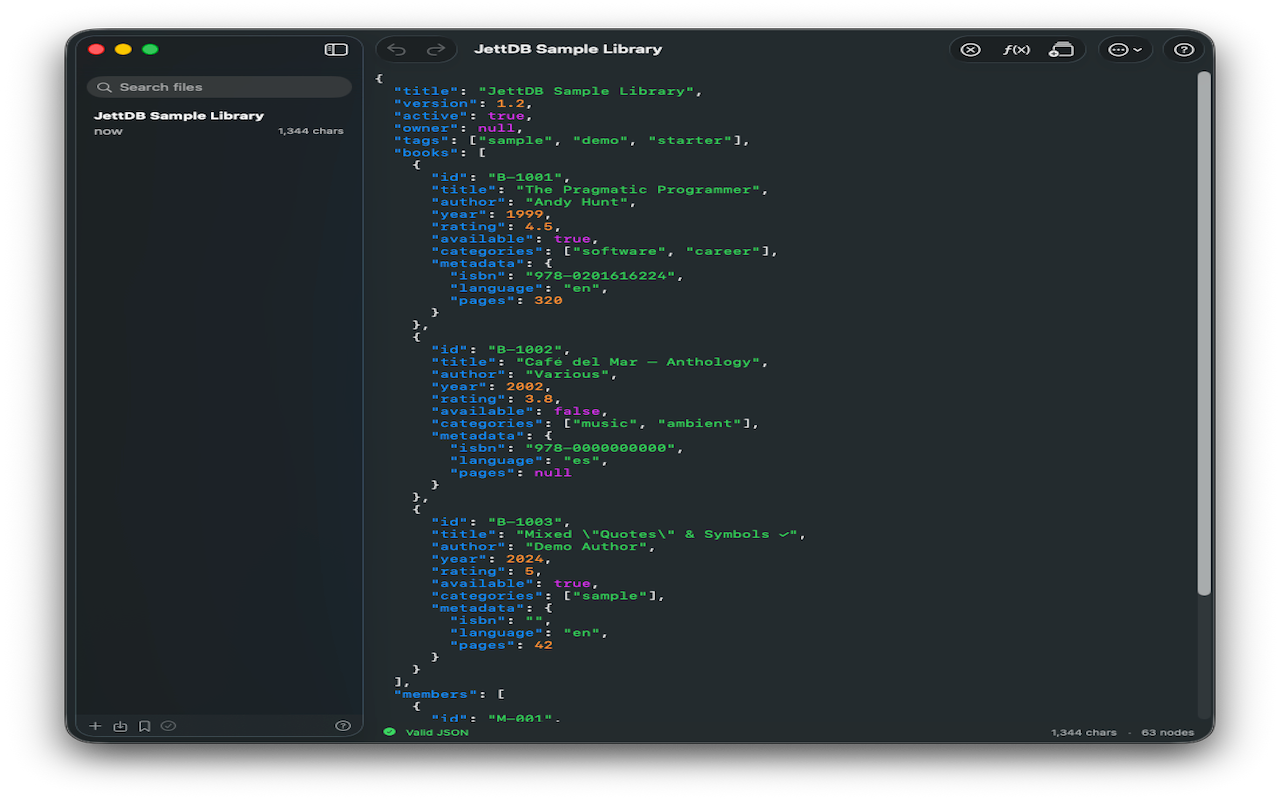Viewport: 1280px width, 800px height.
Task: Click the "B-1003" id value
Action: tap(525, 522)
